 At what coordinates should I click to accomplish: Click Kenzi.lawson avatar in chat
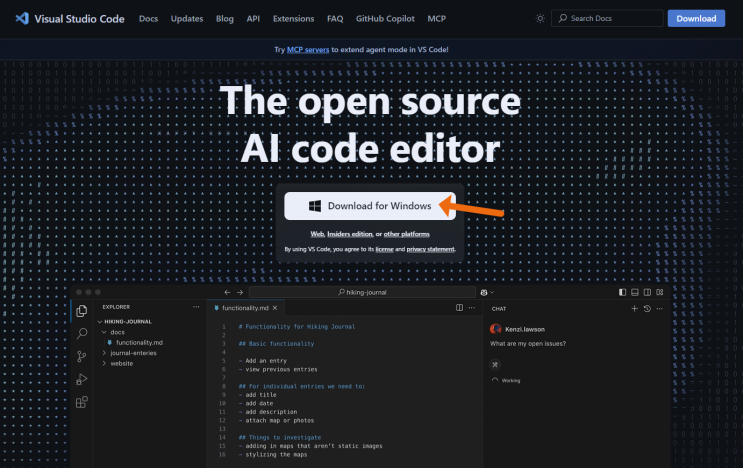coord(496,329)
